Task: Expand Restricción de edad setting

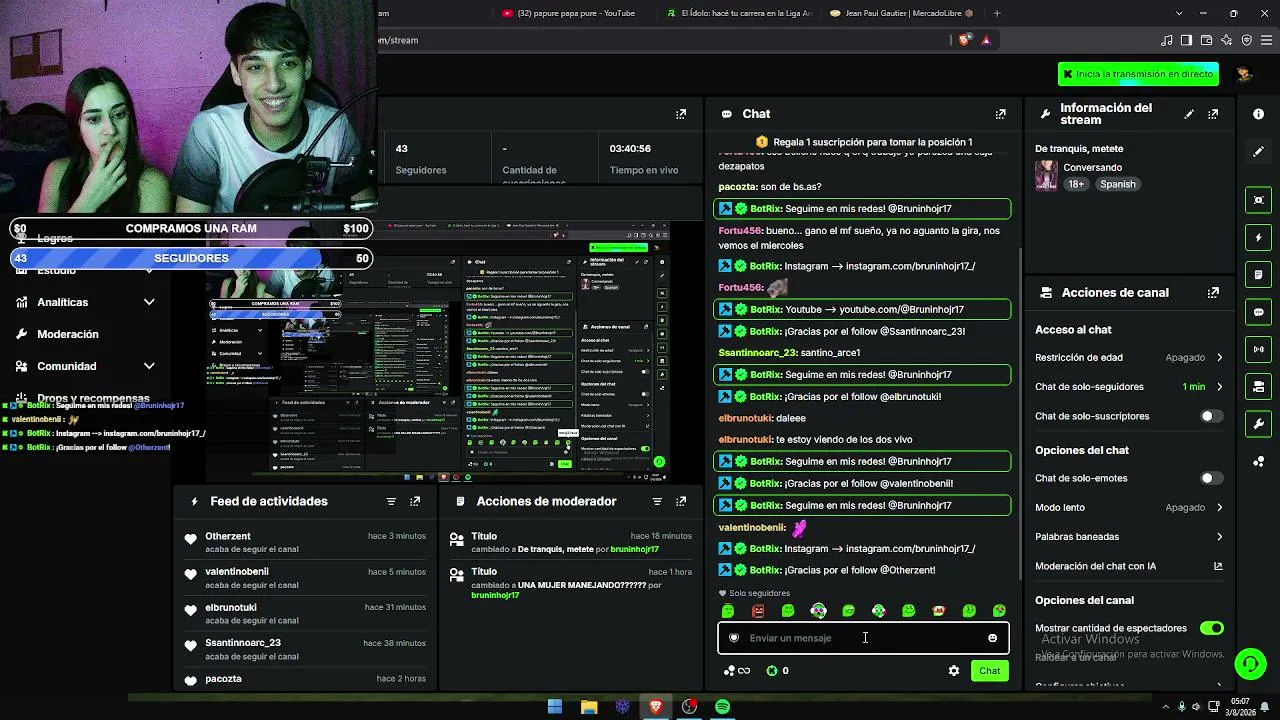Action: 1129,358
